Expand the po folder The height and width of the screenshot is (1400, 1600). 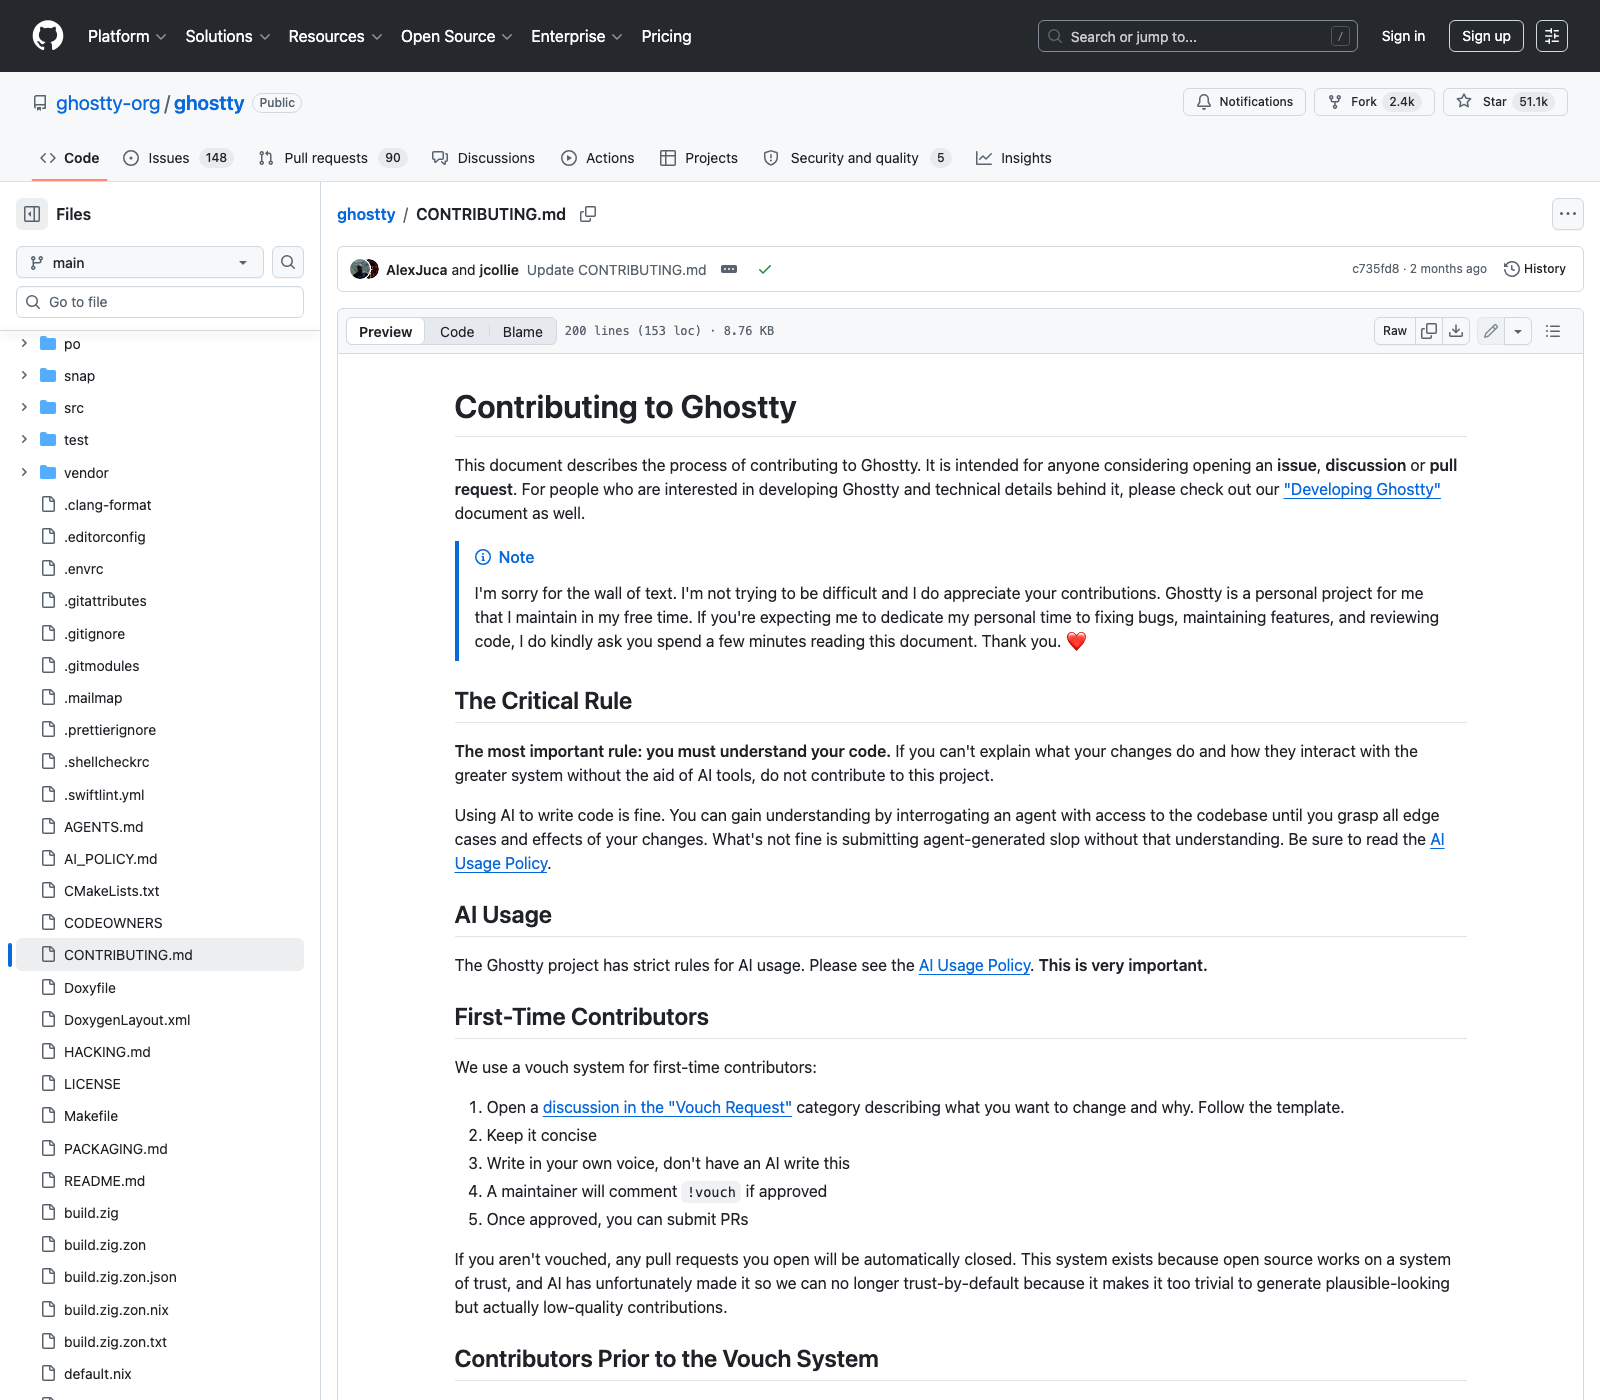point(24,343)
